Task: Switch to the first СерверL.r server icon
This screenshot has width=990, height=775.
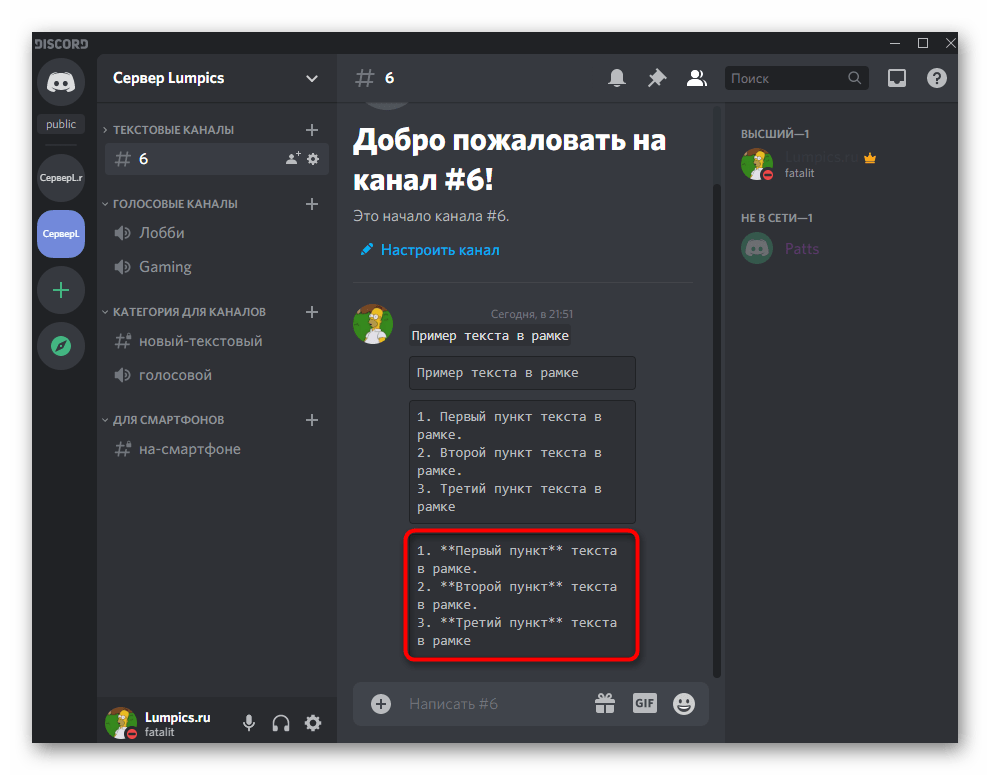Action: [x=61, y=177]
